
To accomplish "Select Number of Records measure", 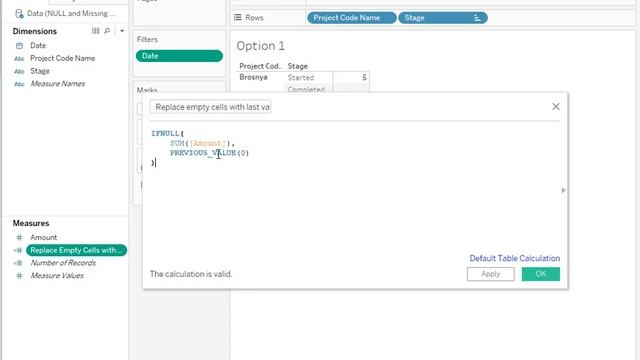I will pyautogui.click(x=63, y=263).
